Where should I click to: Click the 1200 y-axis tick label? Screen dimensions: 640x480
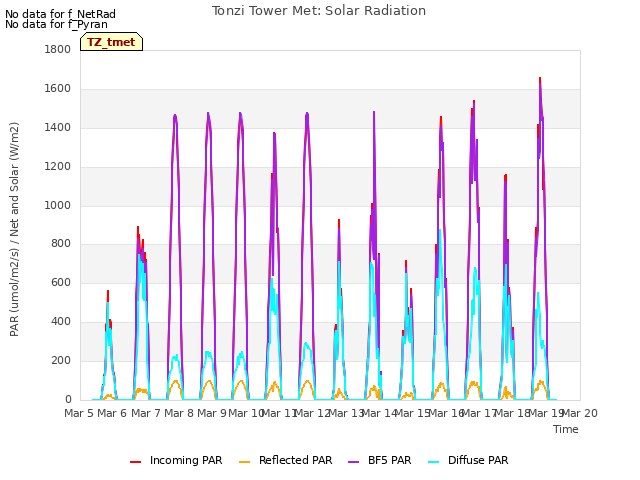[58, 167]
